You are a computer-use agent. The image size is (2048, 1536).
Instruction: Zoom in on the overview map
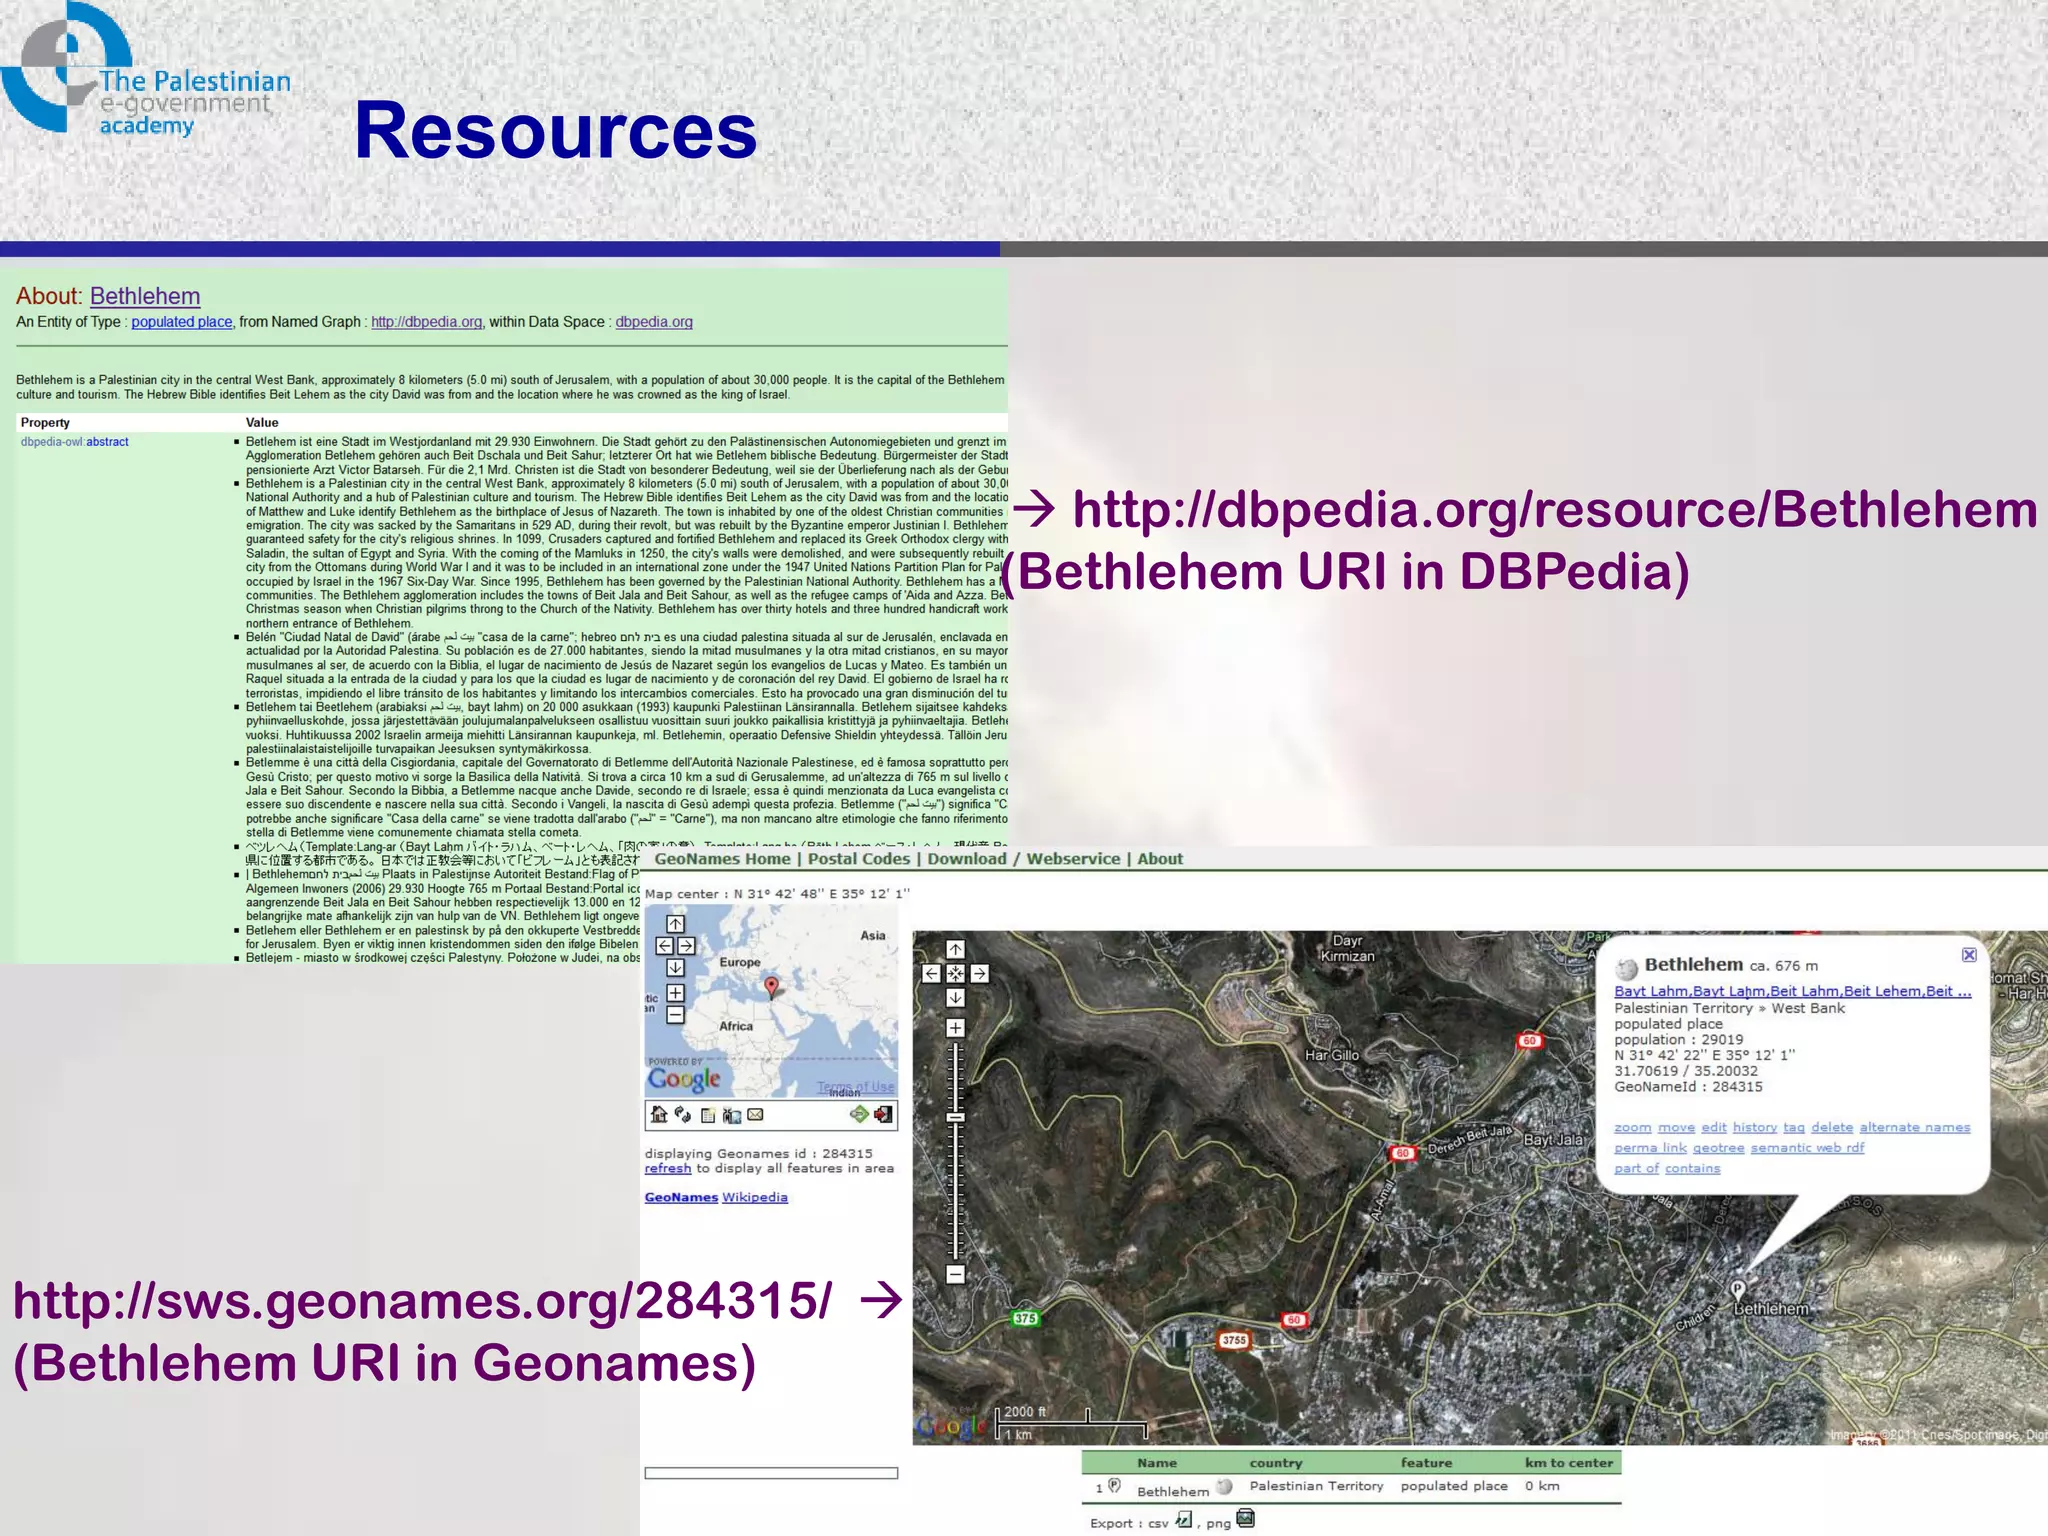675,993
